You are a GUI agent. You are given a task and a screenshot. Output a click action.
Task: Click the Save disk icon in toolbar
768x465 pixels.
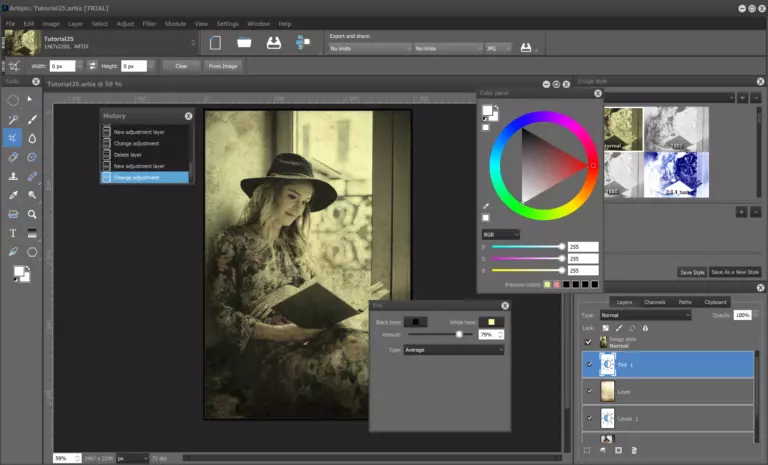point(273,43)
